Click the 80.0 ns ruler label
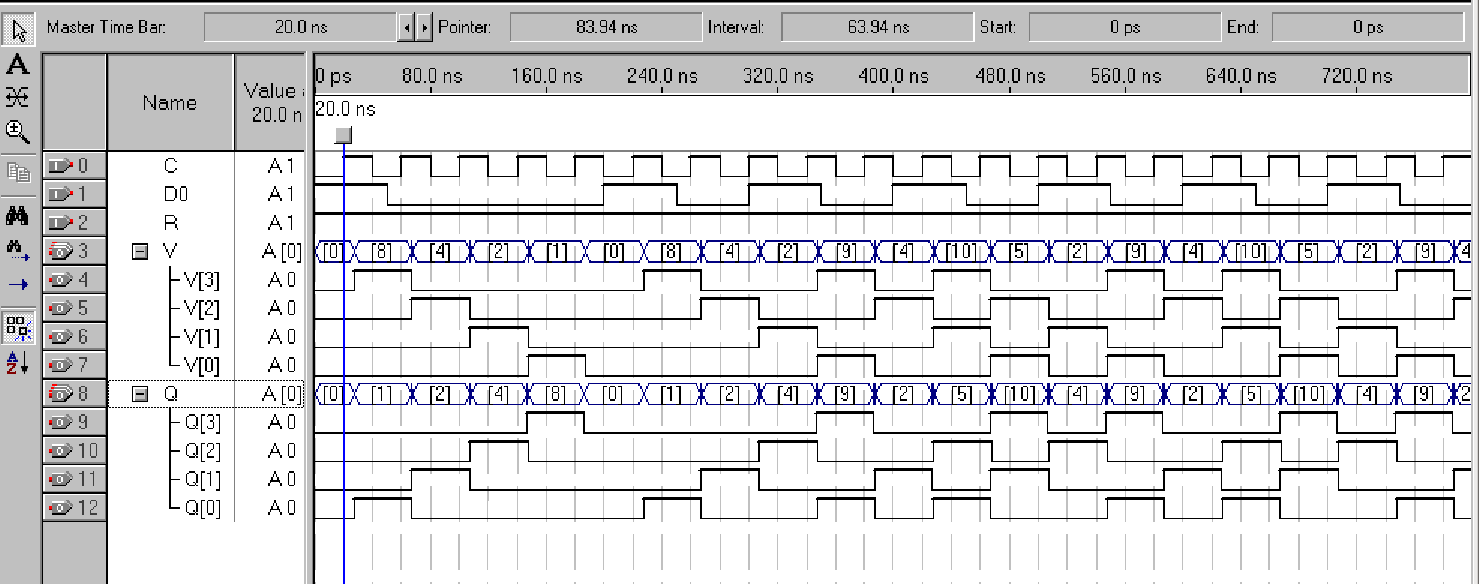Screen dimensions: 1479x584 432,76
